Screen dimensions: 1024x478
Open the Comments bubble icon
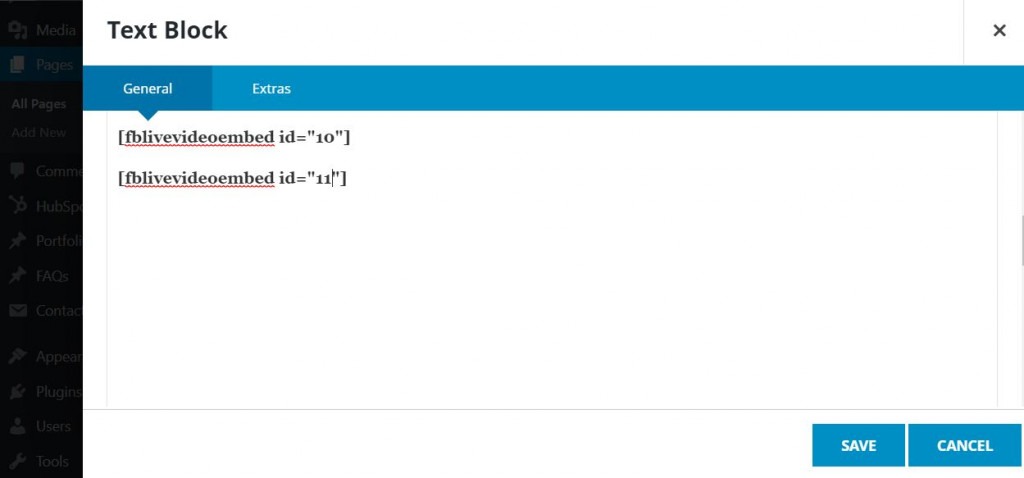point(18,171)
